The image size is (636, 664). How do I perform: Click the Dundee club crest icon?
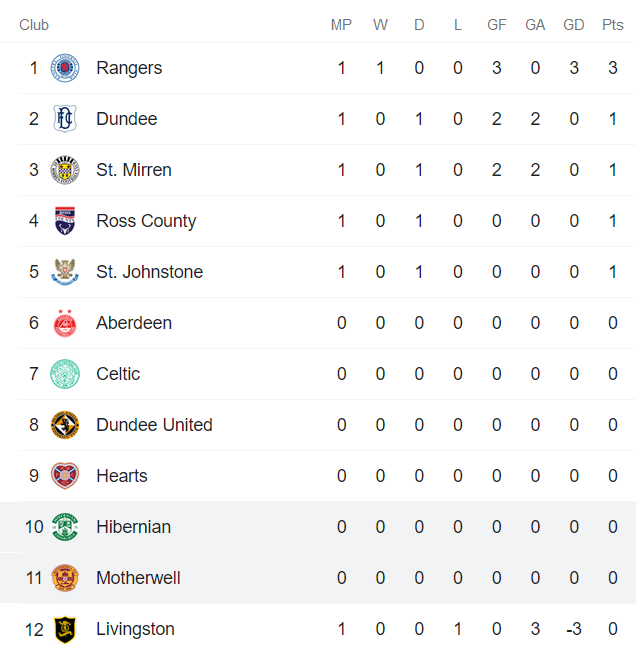click(65, 119)
